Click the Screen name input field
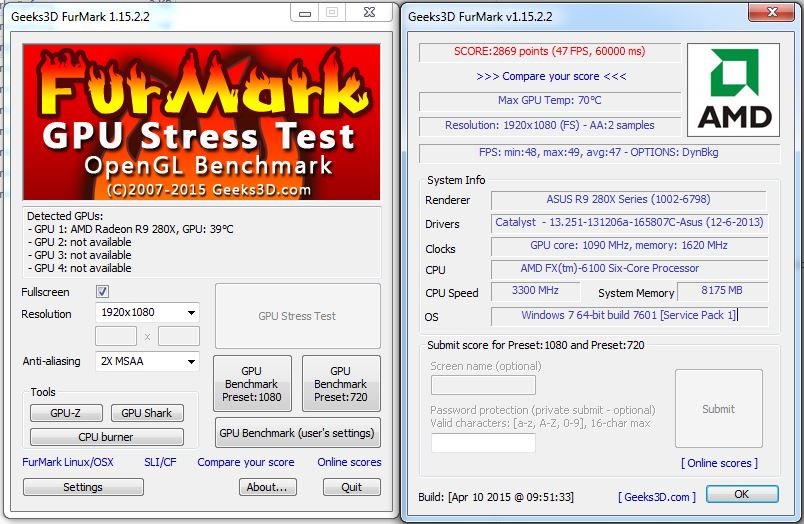 click(484, 385)
